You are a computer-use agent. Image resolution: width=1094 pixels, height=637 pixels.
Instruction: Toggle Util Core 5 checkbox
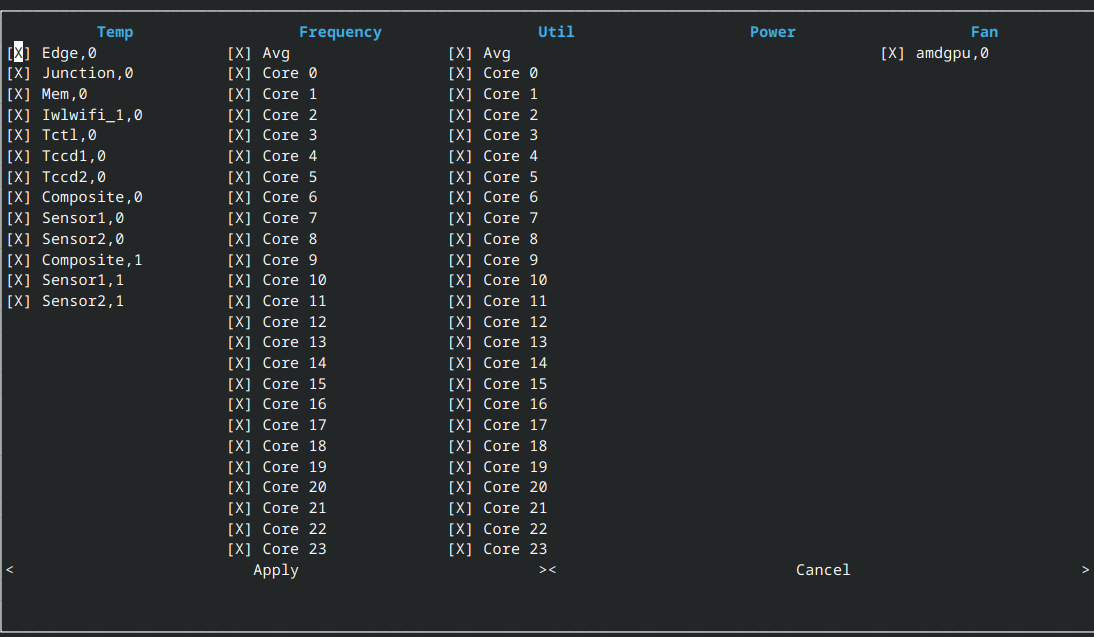[x=460, y=177]
